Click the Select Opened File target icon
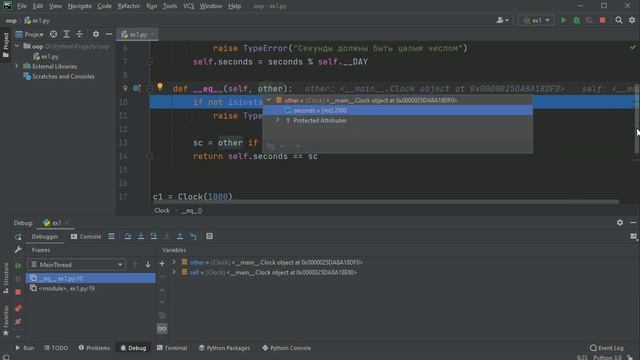 pyautogui.click(x=53, y=34)
